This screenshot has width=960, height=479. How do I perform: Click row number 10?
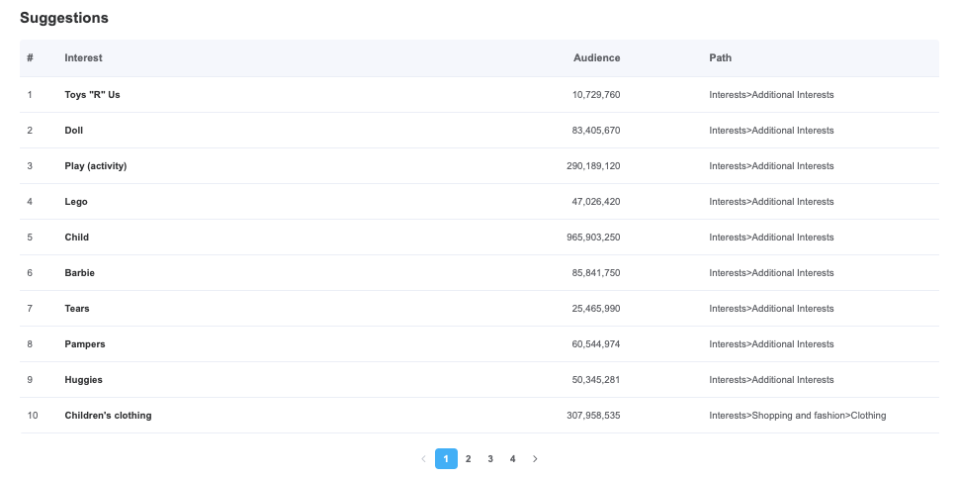(32, 415)
